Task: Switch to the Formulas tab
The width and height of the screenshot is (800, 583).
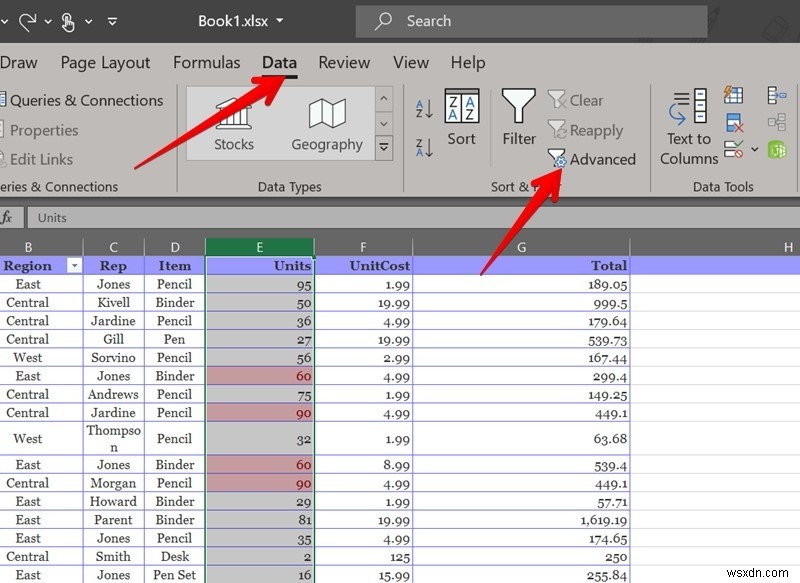Action: (x=207, y=62)
